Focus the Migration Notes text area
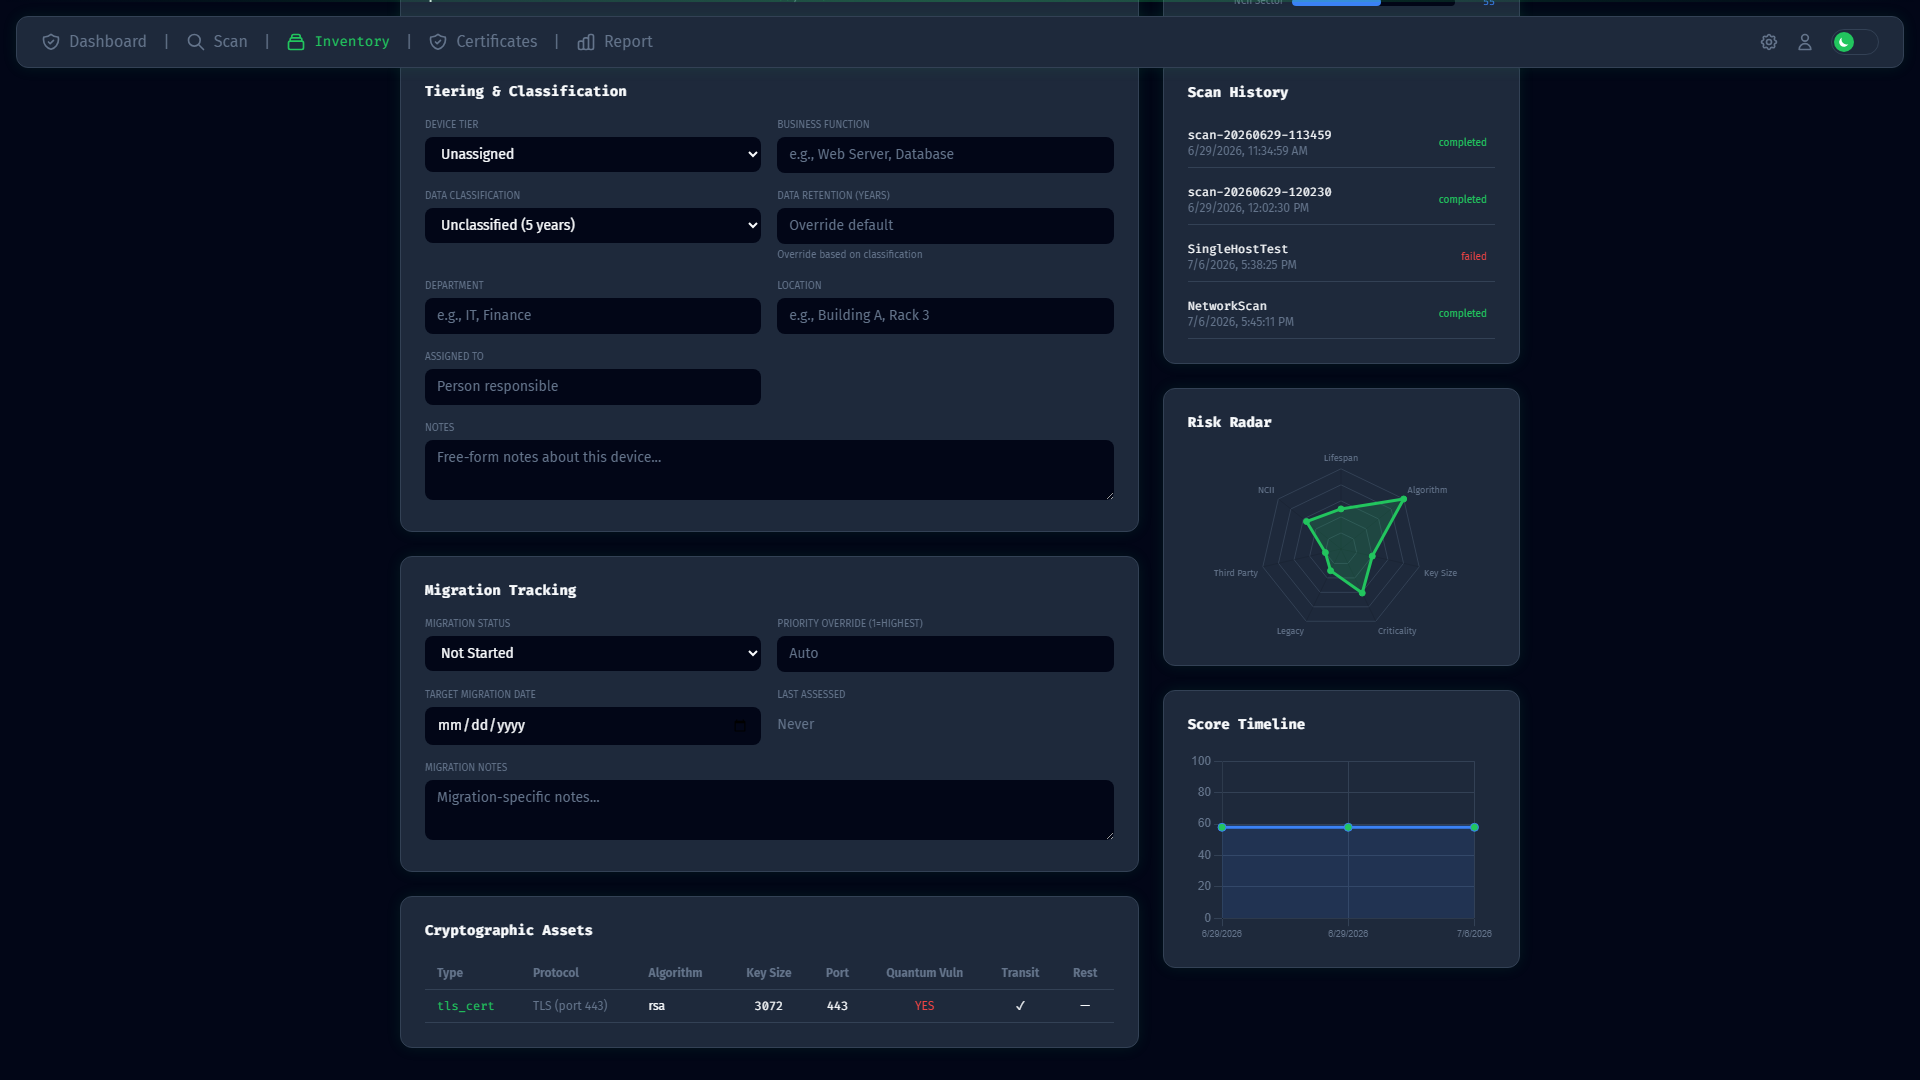1920x1080 pixels. click(x=769, y=810)
